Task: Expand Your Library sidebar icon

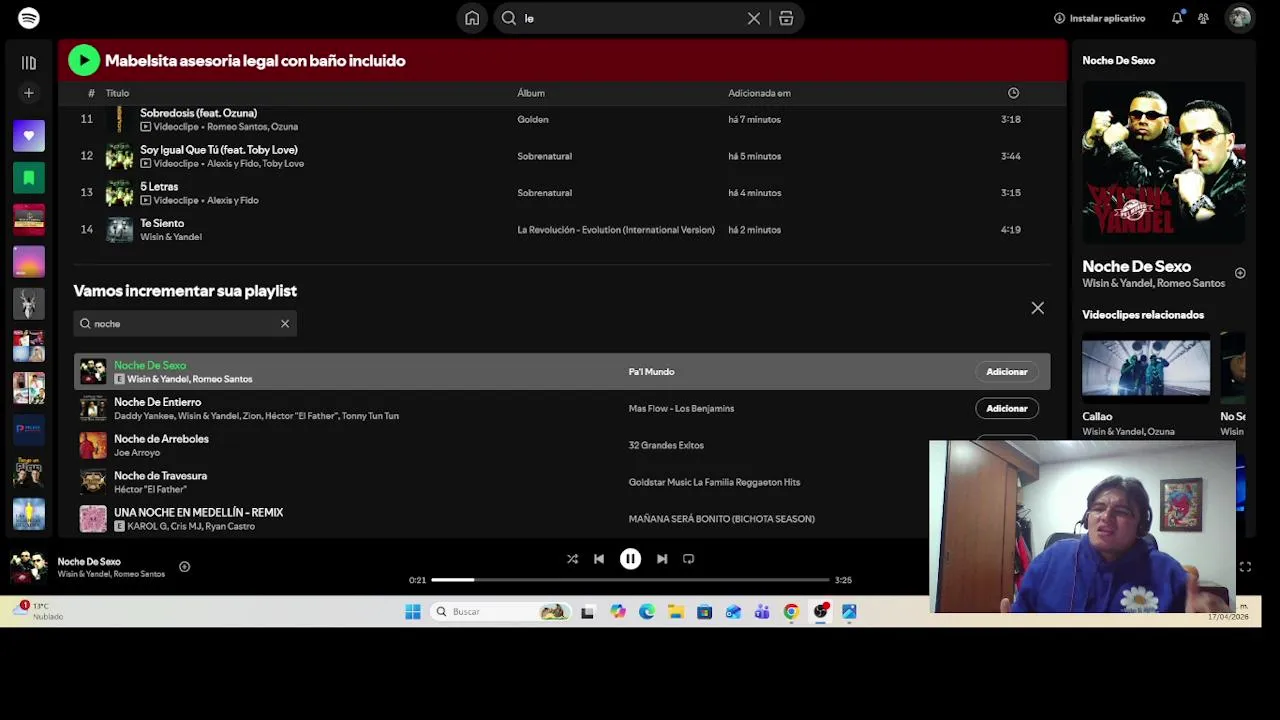Action: point(29,63)
